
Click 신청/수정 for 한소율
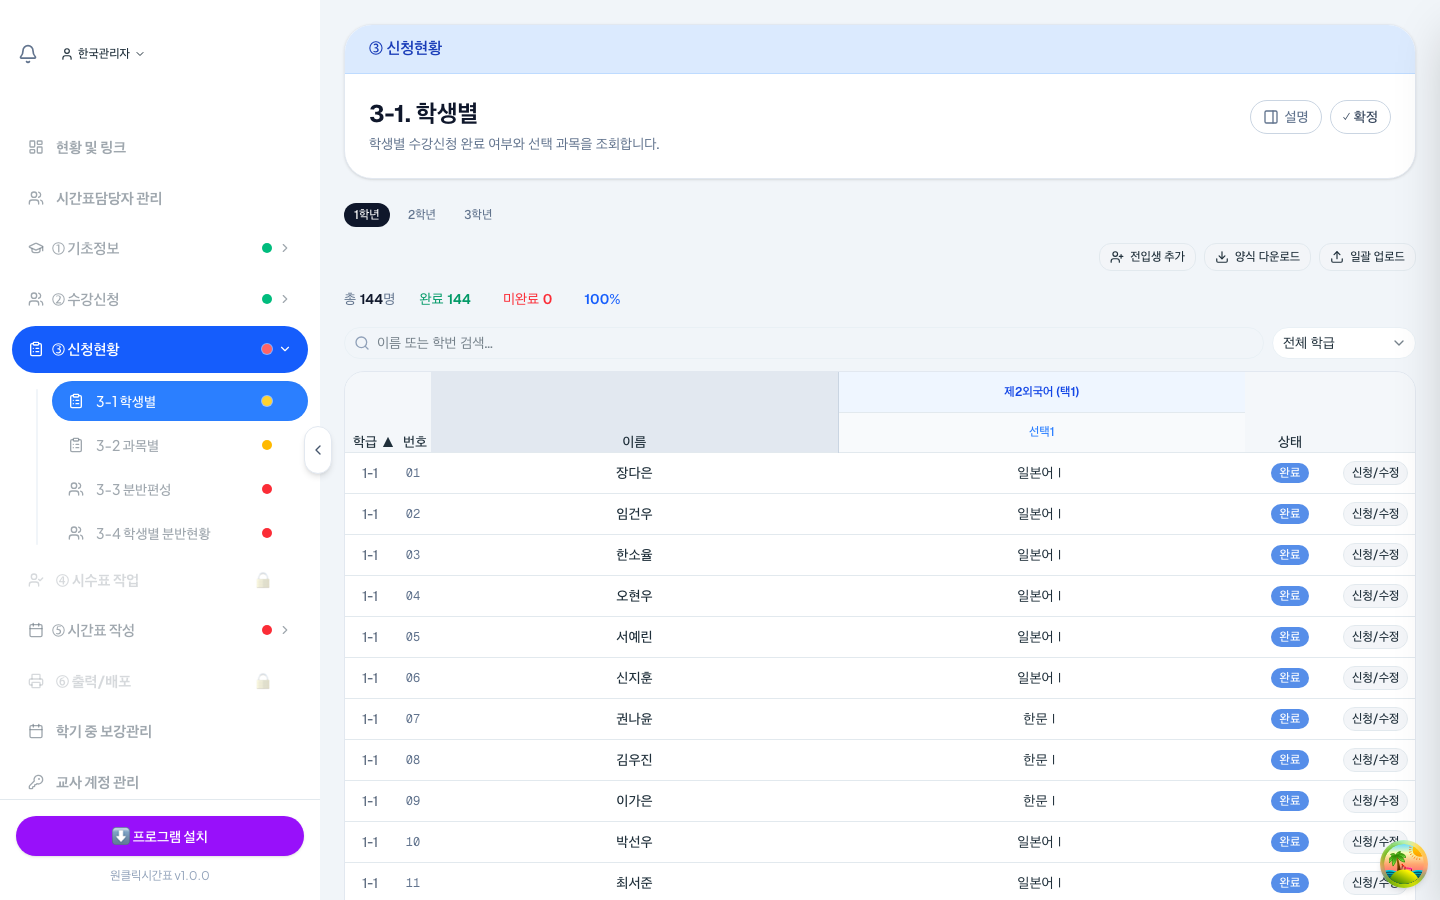tap(1375, 555)
